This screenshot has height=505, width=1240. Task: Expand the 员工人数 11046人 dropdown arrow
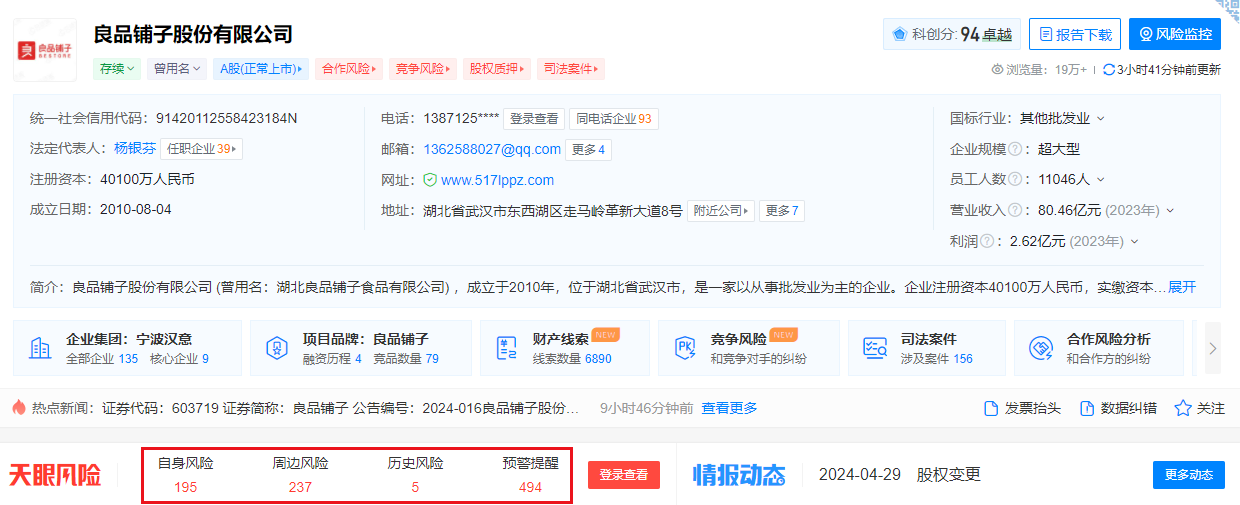1101,180
